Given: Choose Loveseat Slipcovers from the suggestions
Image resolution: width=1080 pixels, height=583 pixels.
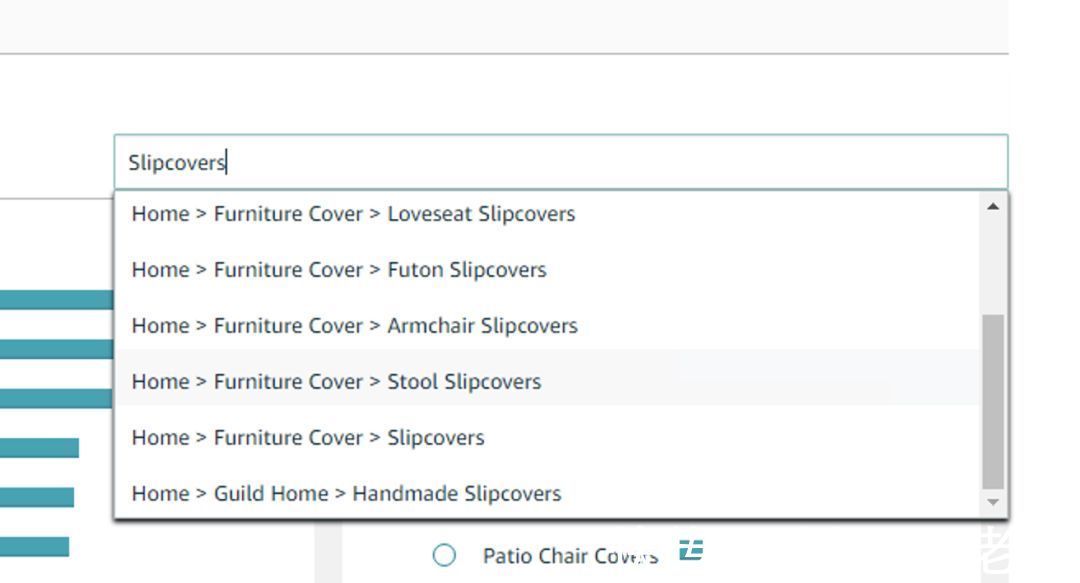Looking at the screenshot, I should pyautogui.click(x=353, y=214).
